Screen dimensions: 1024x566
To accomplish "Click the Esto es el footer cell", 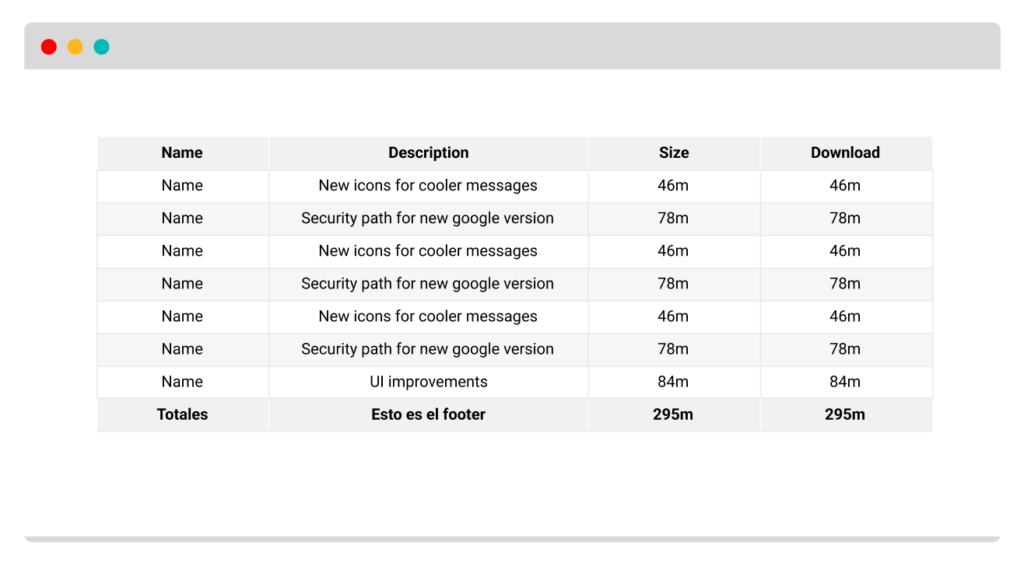I will pos(428,415).
